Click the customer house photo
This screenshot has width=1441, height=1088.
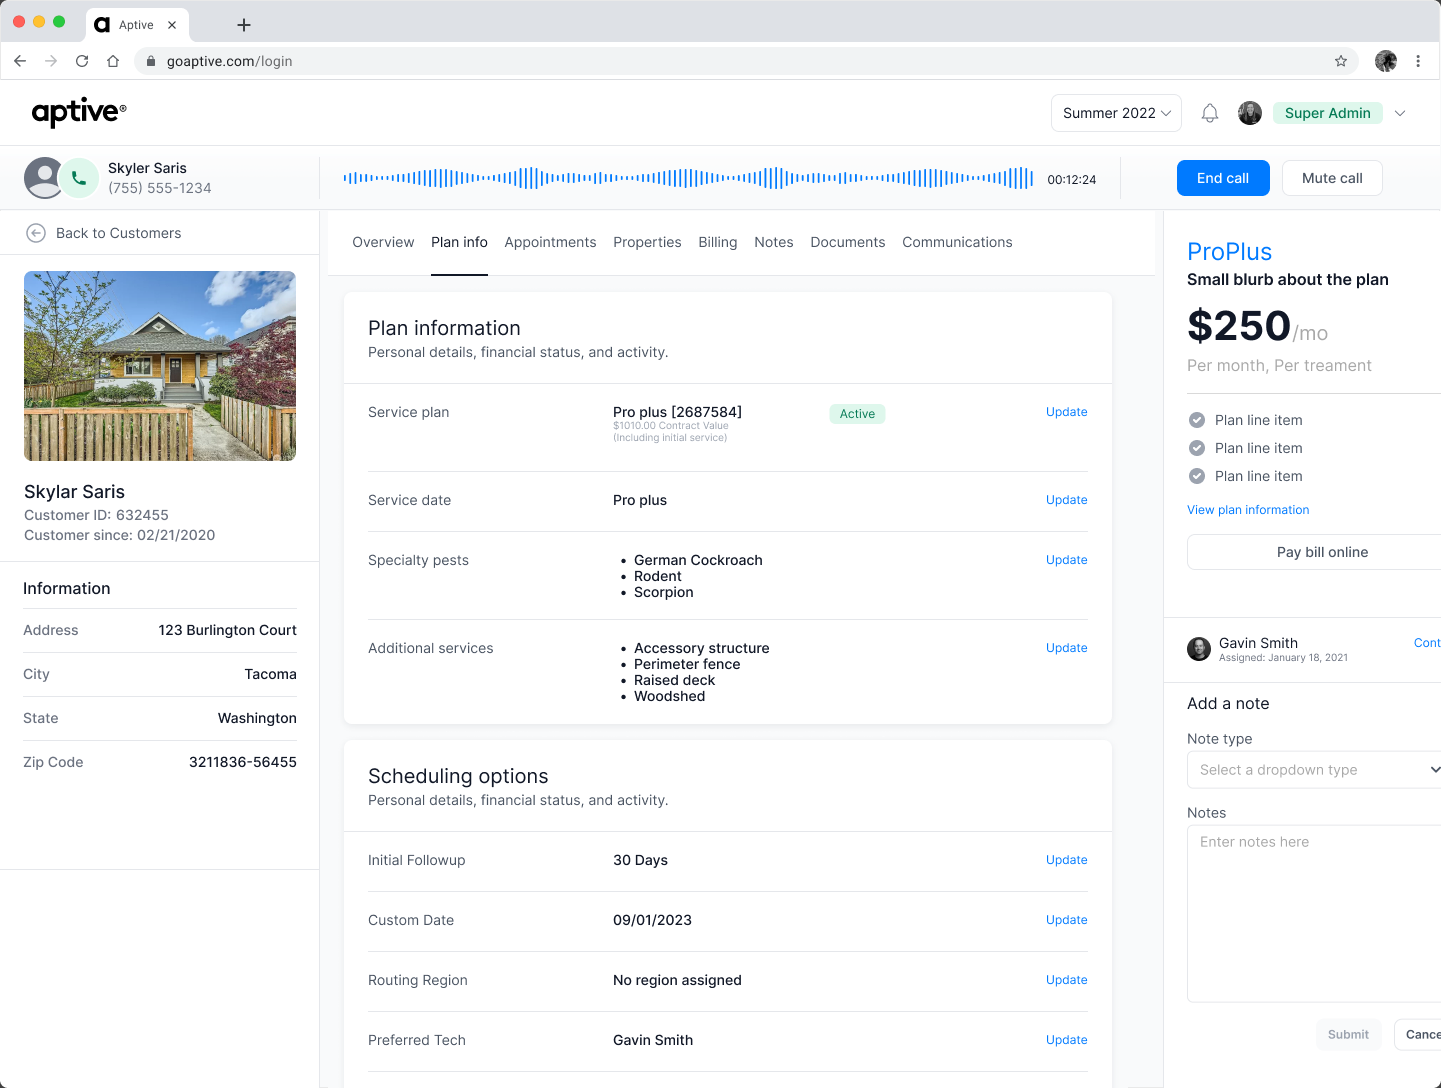(x=160, y=366)
